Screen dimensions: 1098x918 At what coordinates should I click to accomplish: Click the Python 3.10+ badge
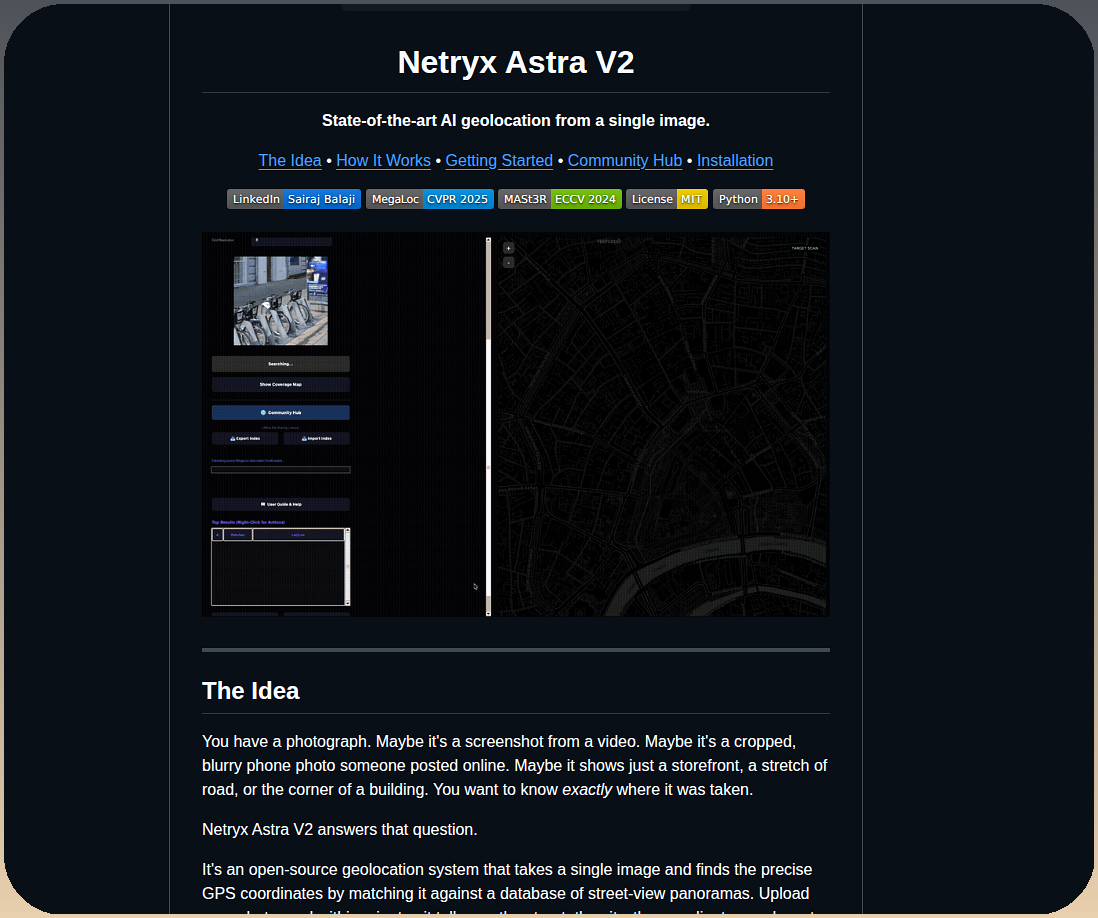pos(758,199)
